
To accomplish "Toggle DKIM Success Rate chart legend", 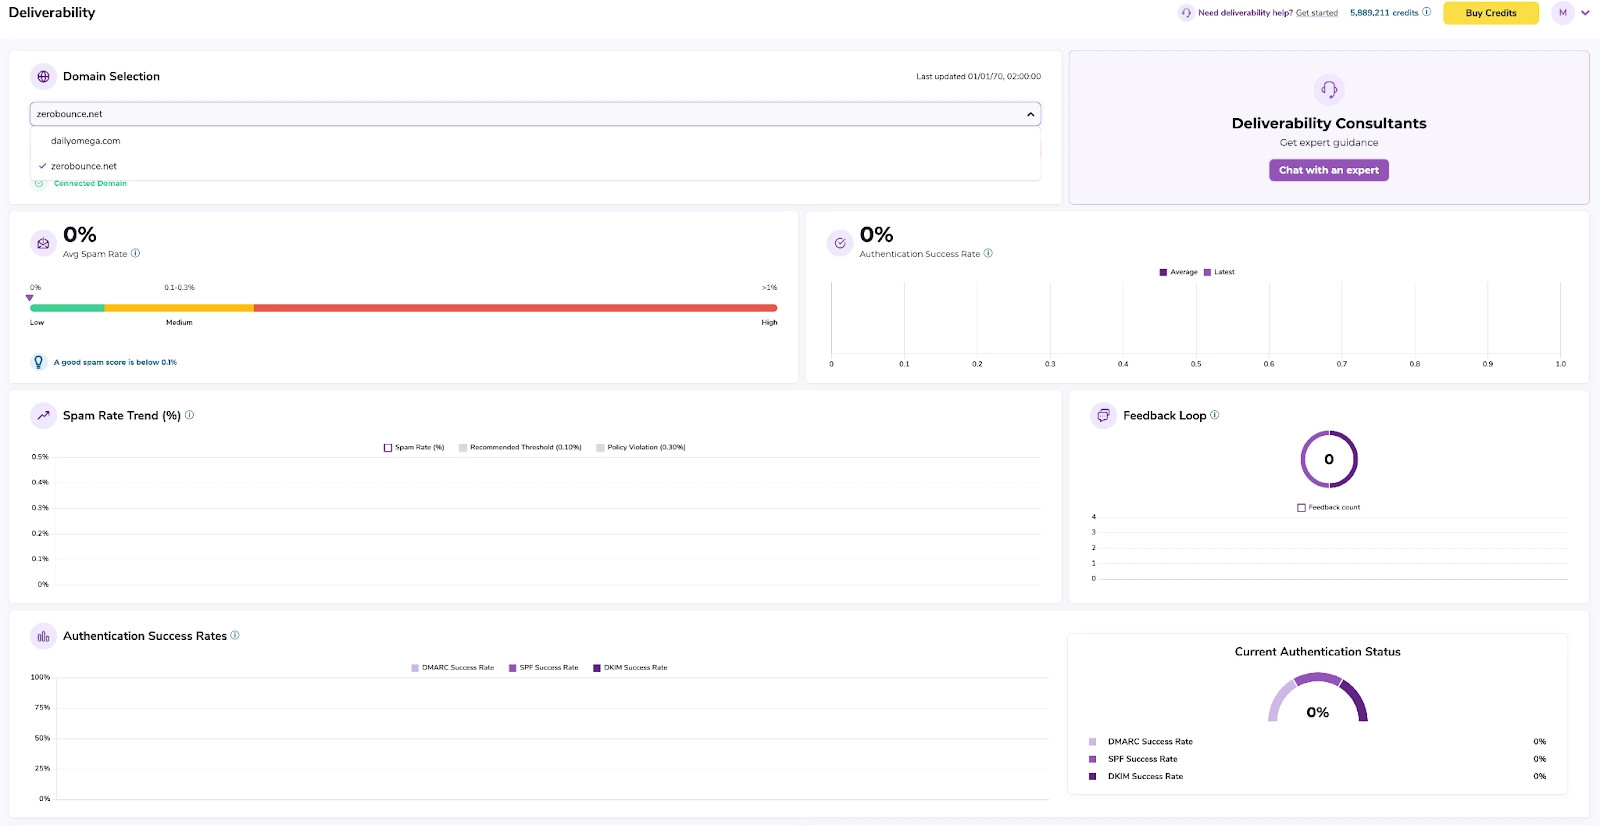I will 630,667.
